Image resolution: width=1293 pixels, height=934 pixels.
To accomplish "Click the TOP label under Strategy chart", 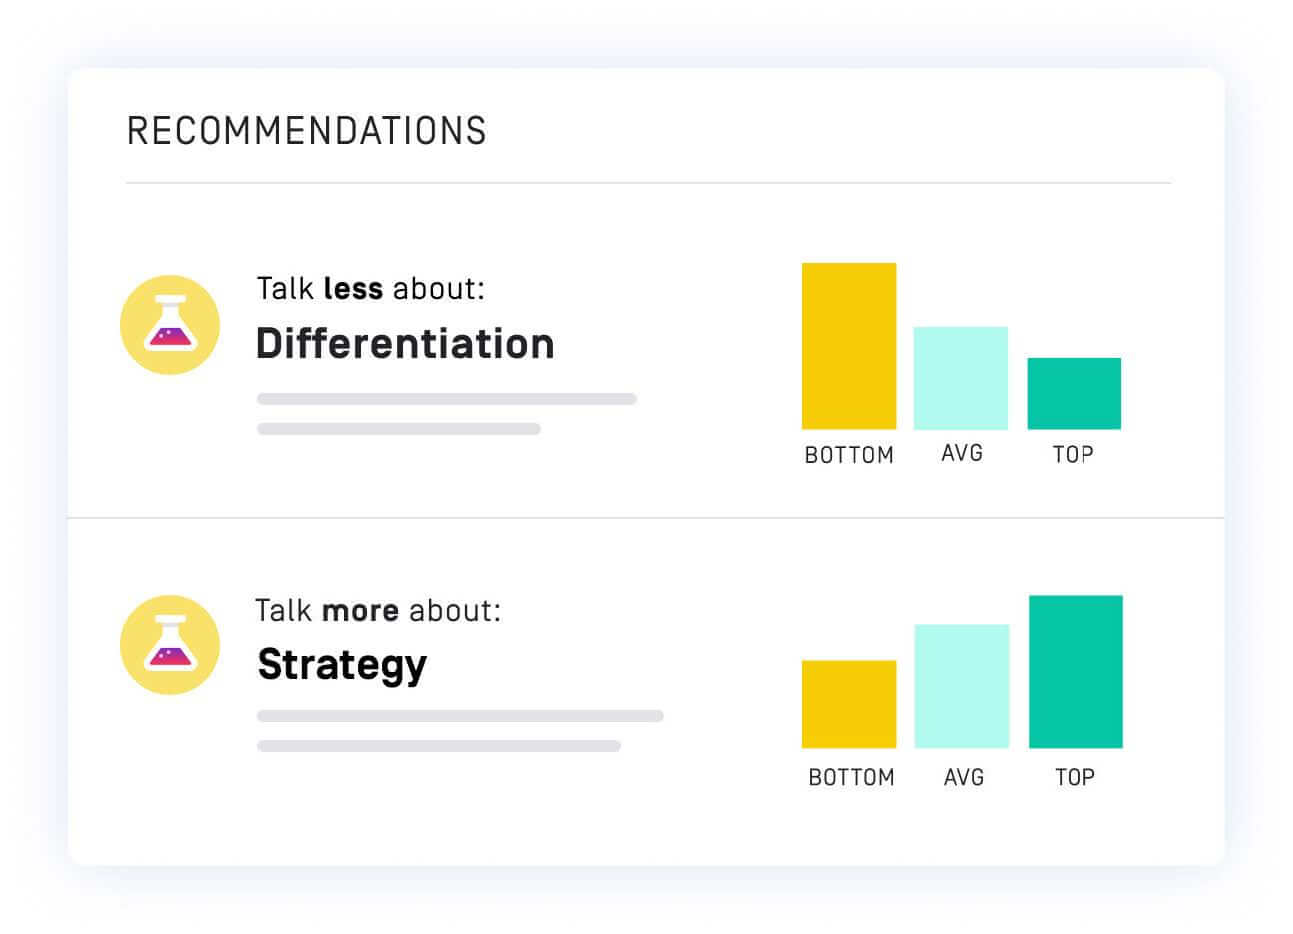I will [x=1075, y=777].
